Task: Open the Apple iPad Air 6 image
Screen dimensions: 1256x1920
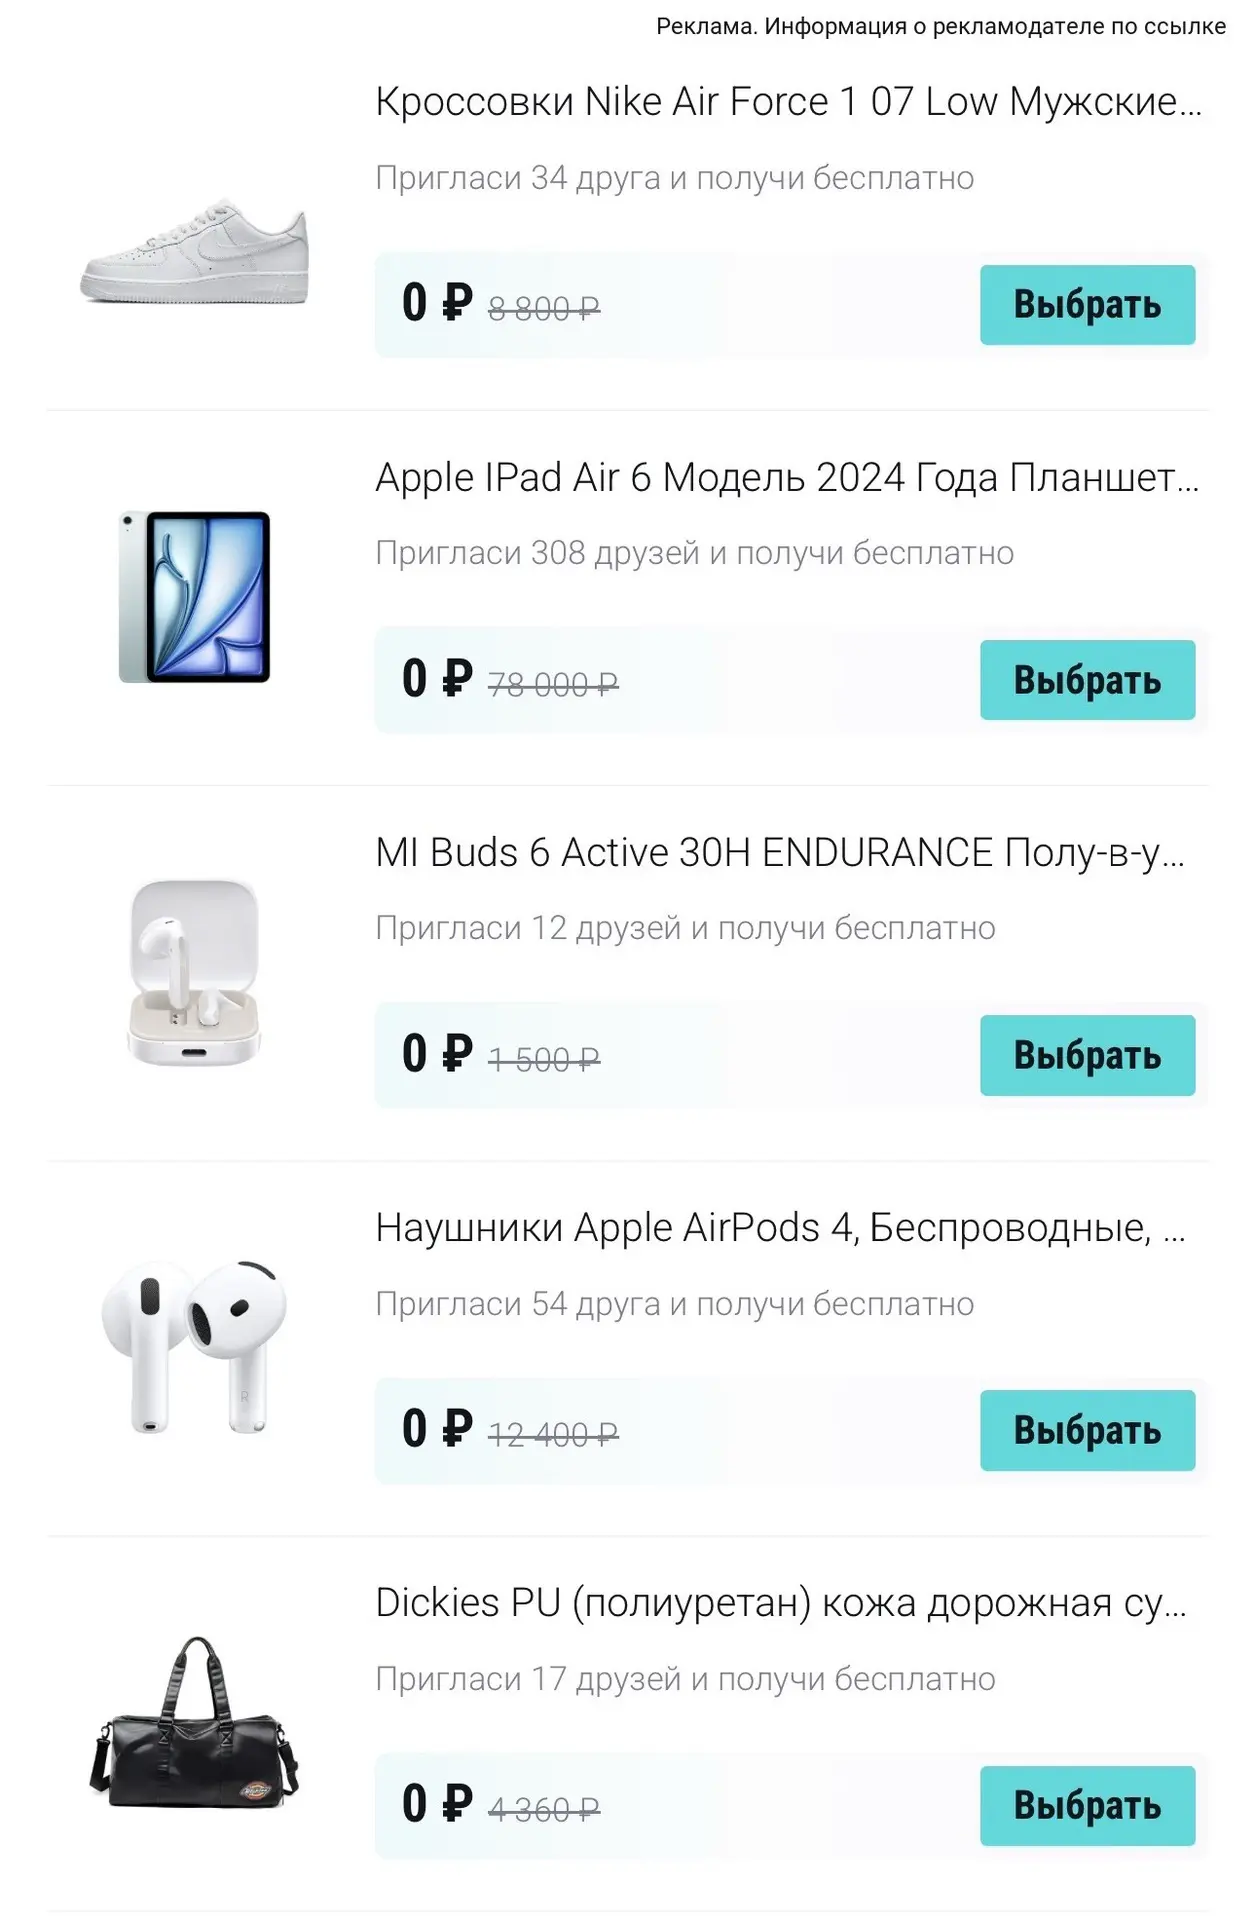Action: 194,597
